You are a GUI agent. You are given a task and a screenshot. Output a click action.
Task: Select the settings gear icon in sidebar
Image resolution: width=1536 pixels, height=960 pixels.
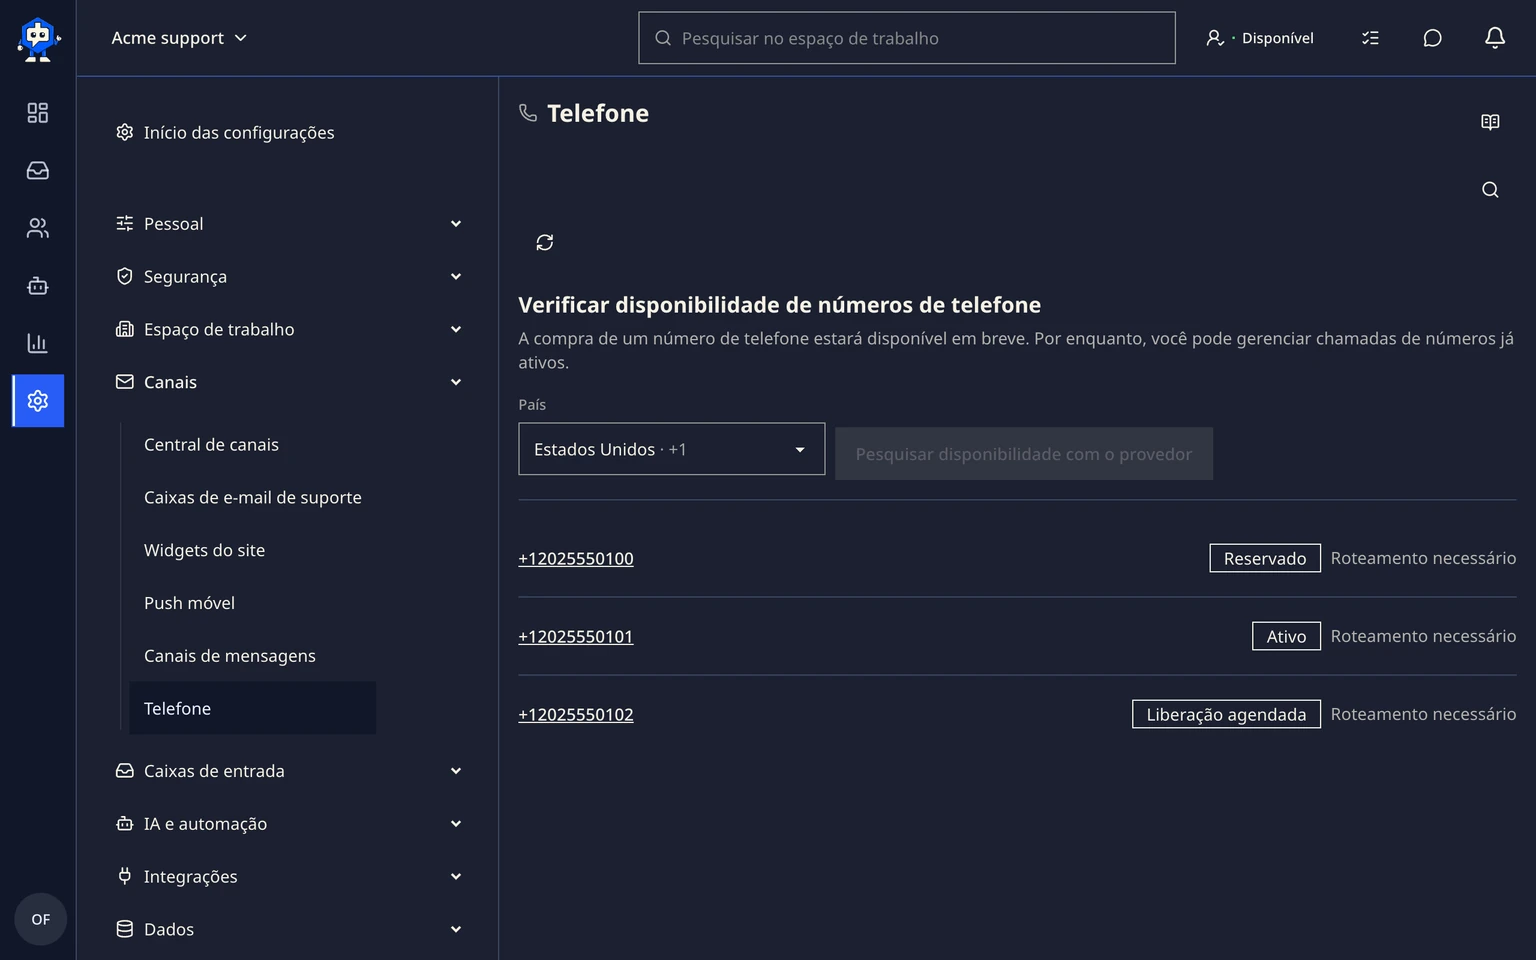(38, 401)
